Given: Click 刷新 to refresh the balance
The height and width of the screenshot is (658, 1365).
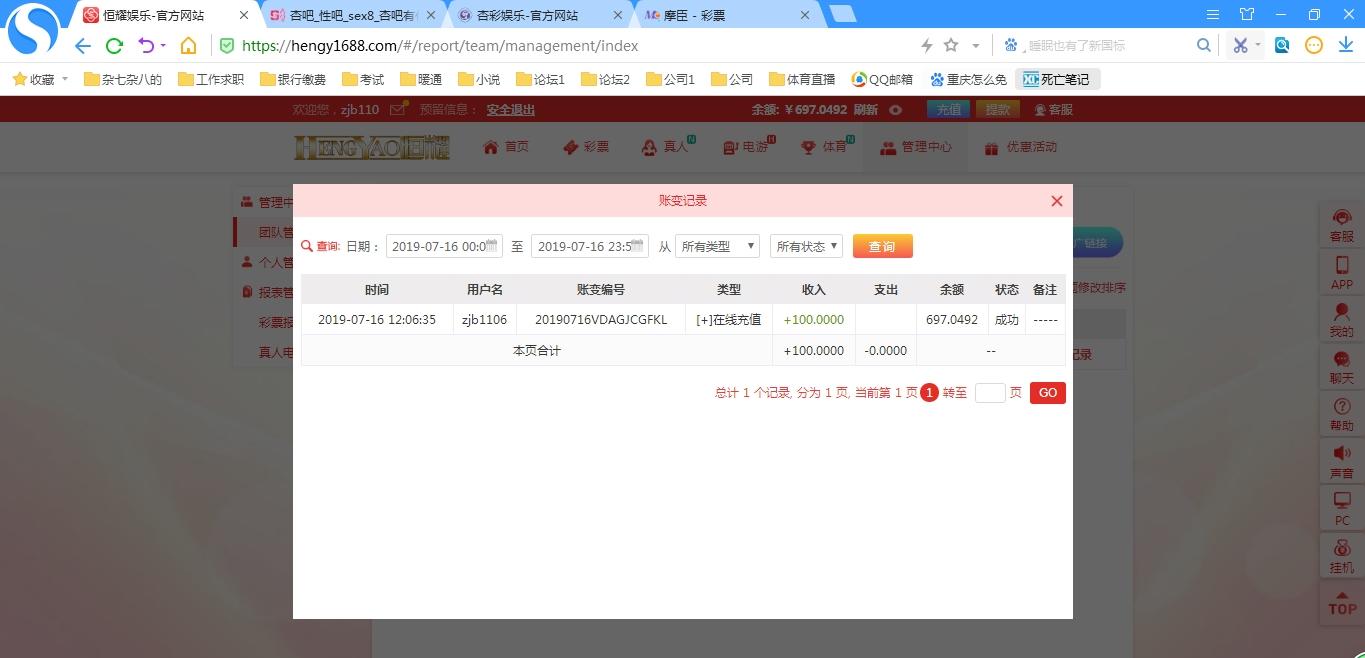Looking at the screenshot, I should tap(866, 110).
